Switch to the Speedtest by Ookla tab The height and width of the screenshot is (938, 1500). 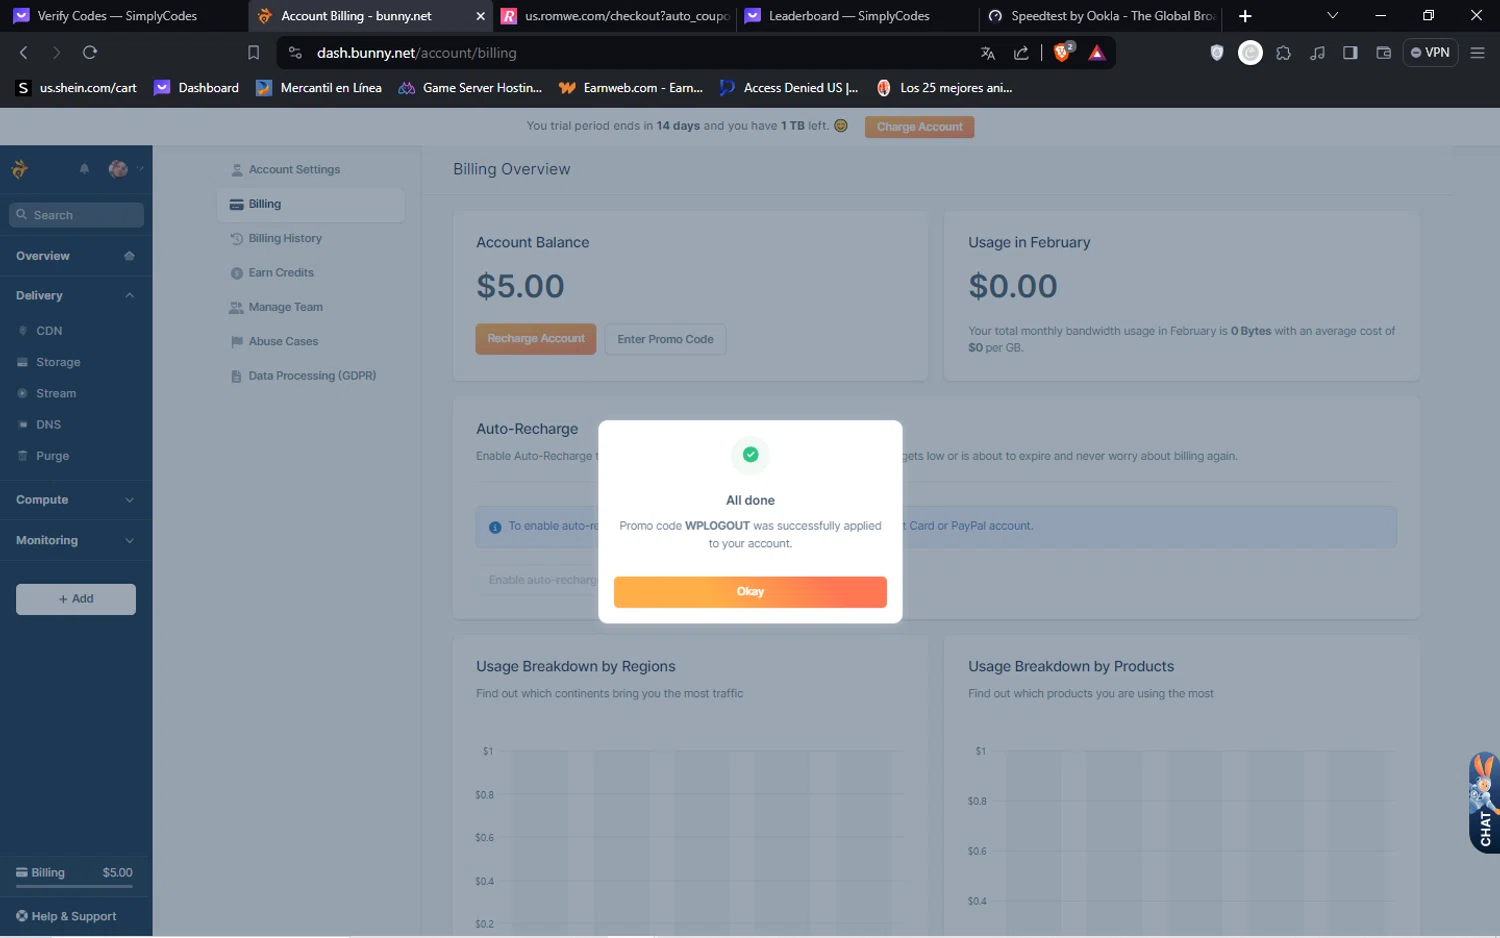[1102, 16]
